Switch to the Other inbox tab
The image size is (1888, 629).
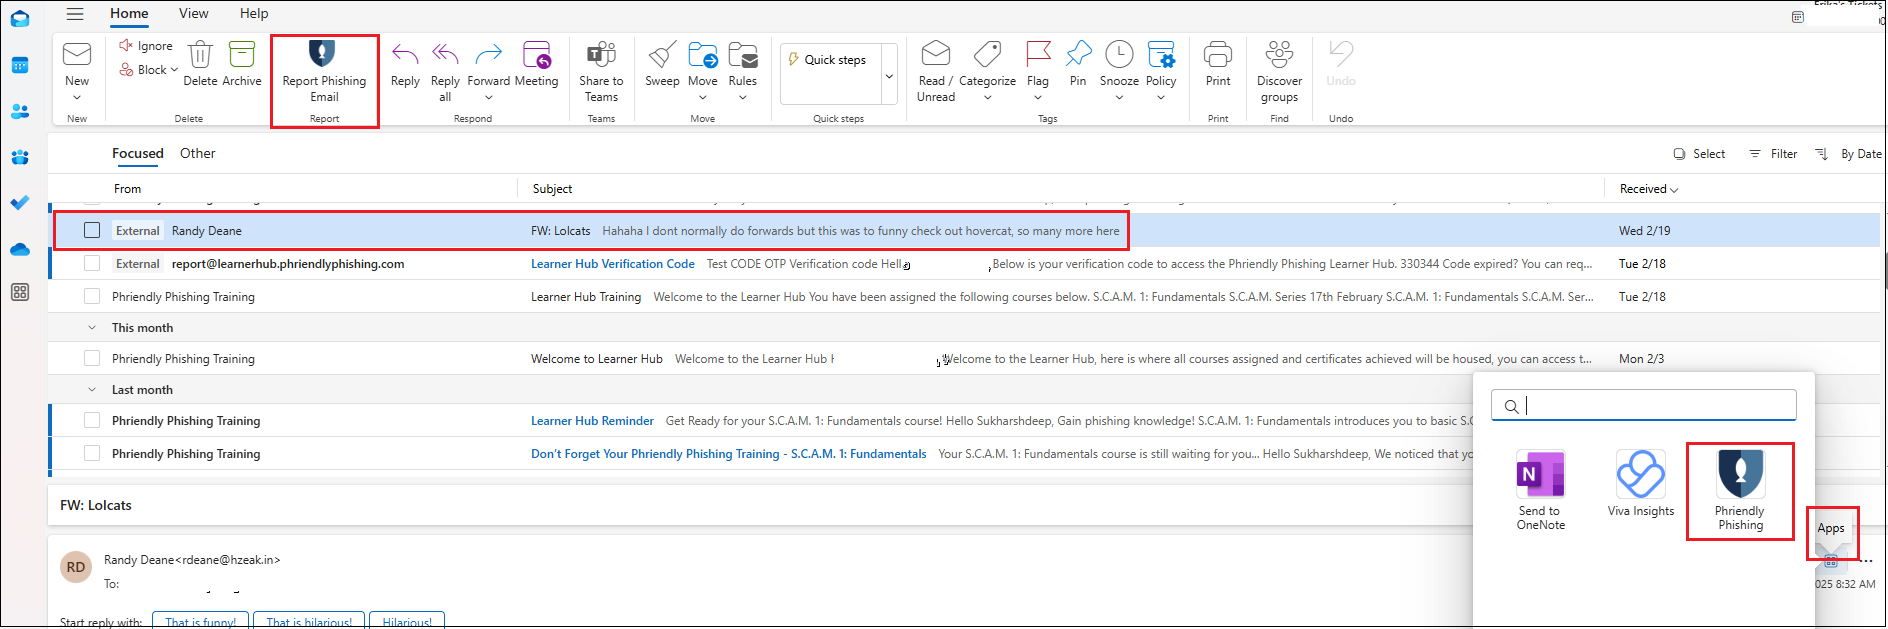(197, 153)
